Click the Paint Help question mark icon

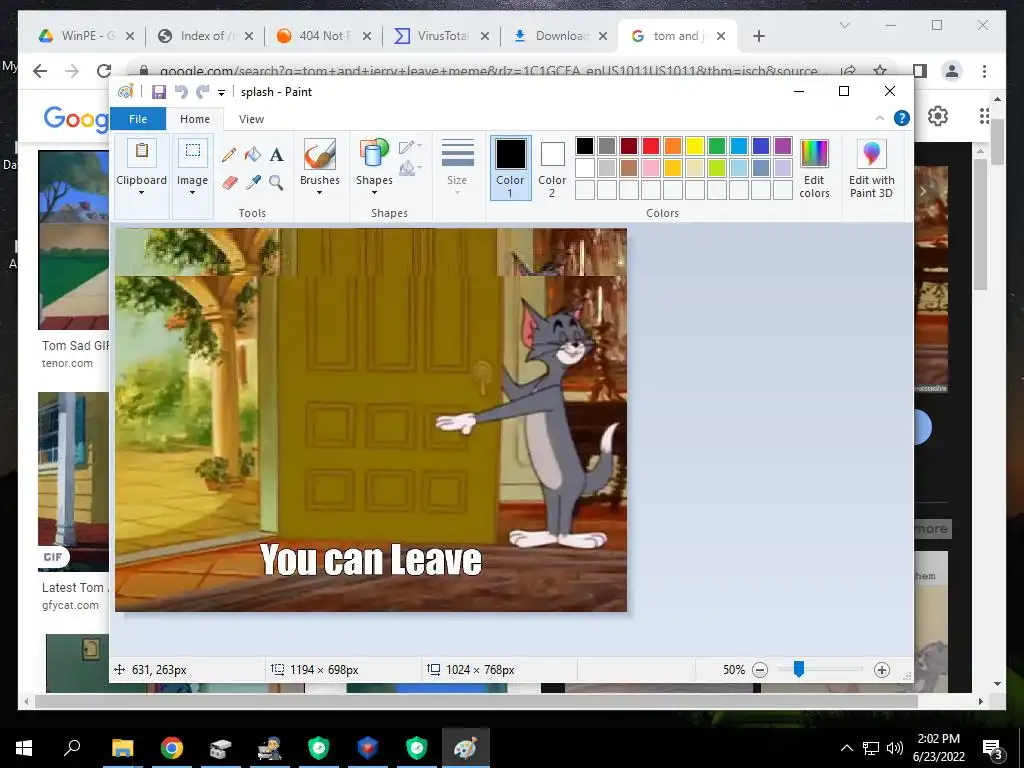point(902,118)
